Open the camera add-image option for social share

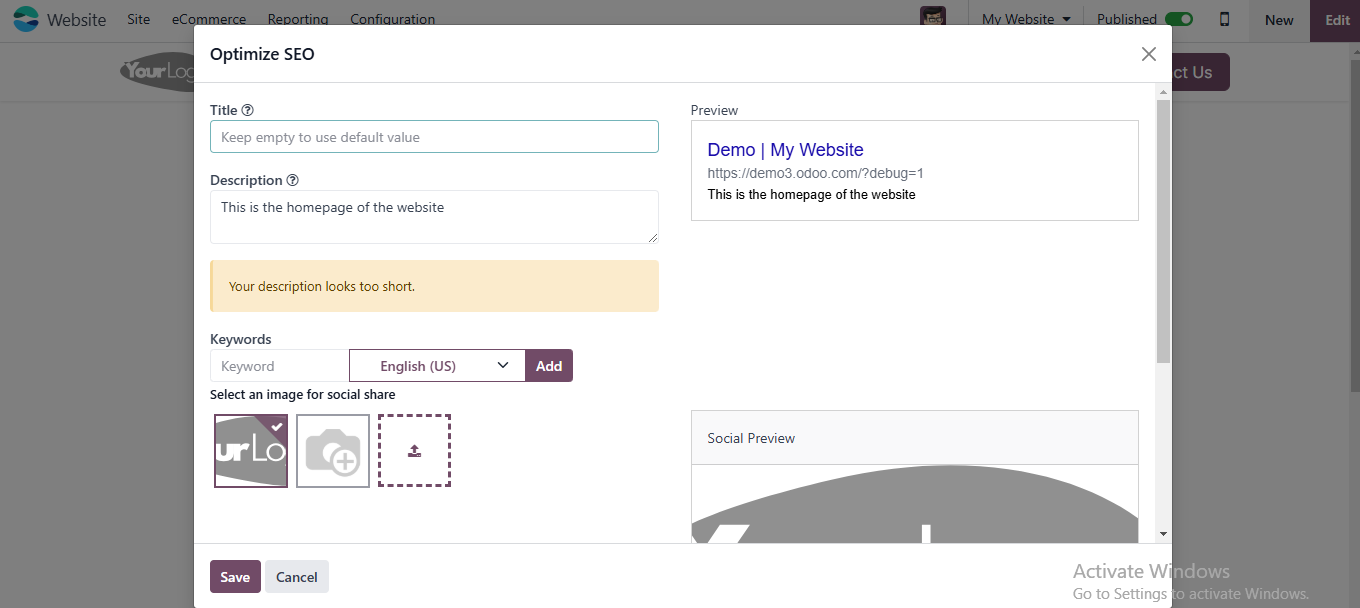pyautogui.click(x=332, y=450)
